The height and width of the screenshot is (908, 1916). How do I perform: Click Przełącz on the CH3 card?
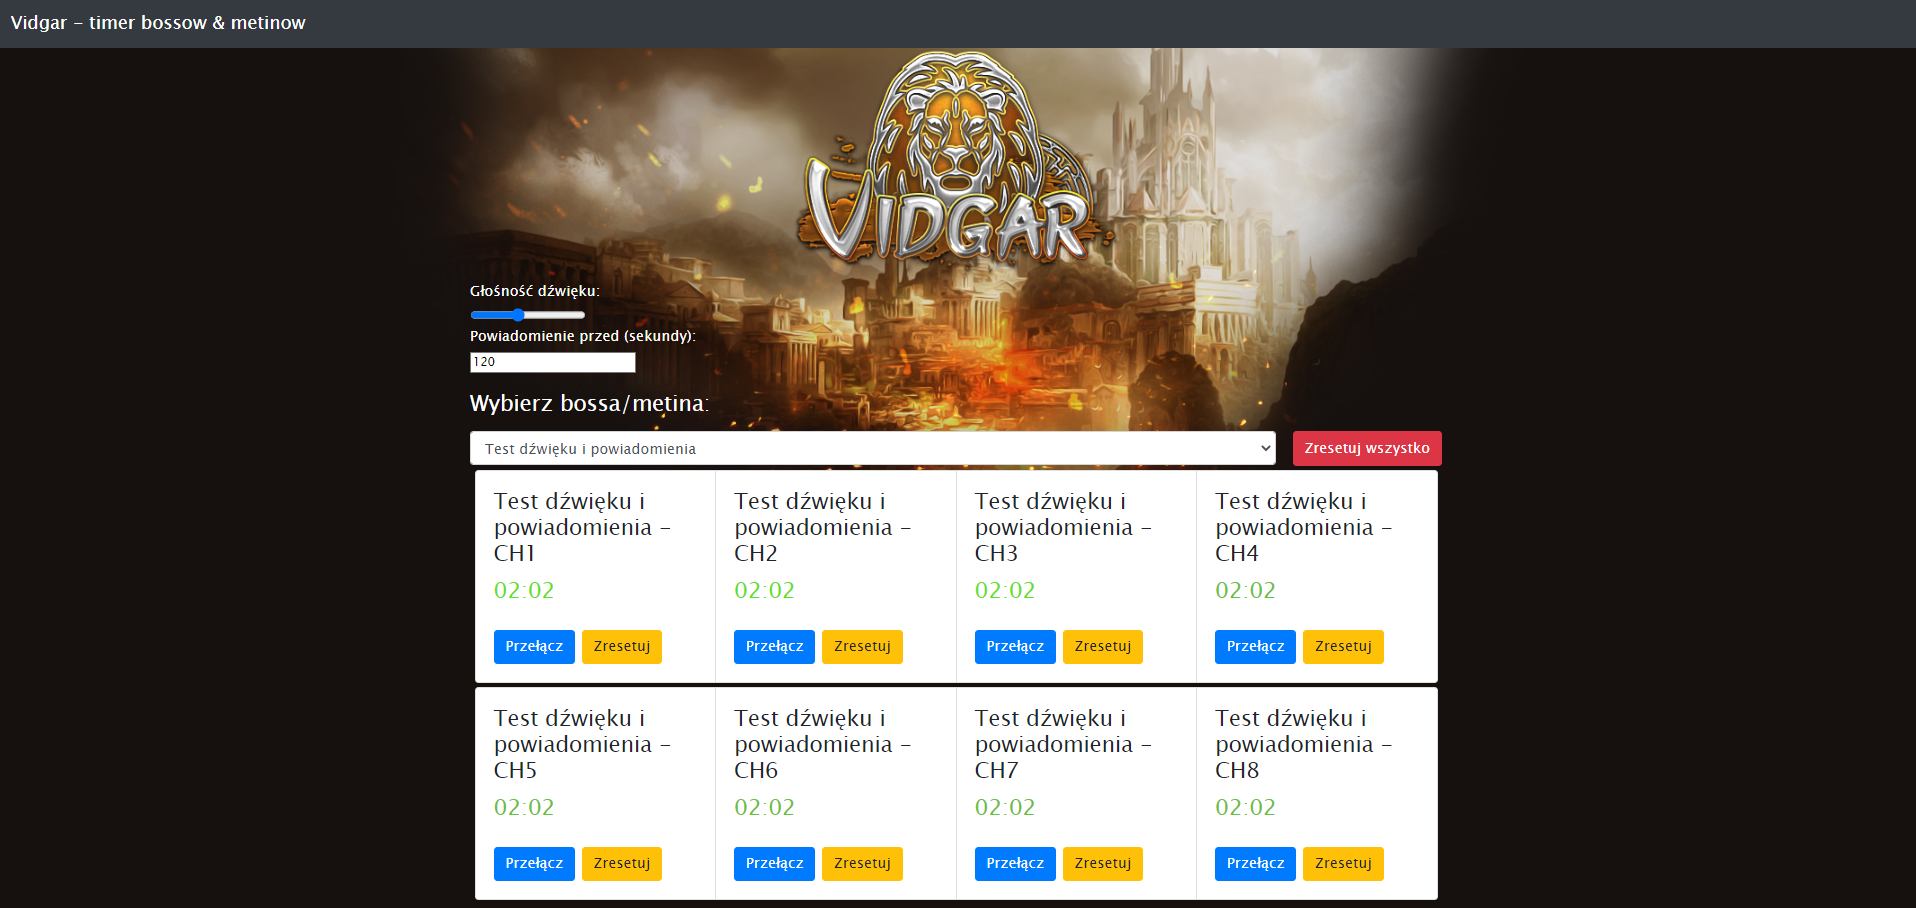click(x=1015, y=647)
